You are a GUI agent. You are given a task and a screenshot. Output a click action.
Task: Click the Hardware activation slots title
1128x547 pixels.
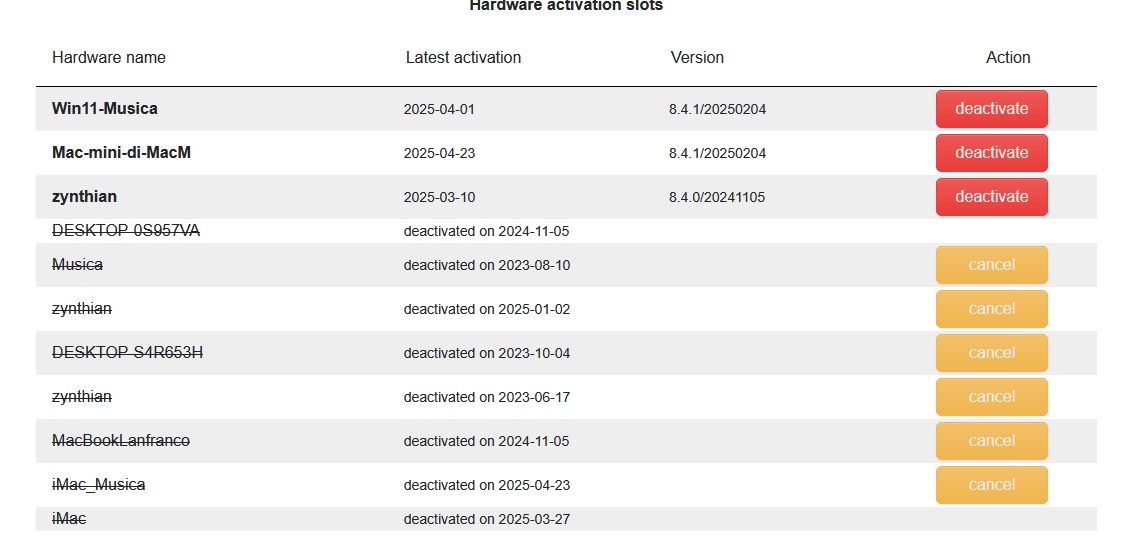[566, 5]
